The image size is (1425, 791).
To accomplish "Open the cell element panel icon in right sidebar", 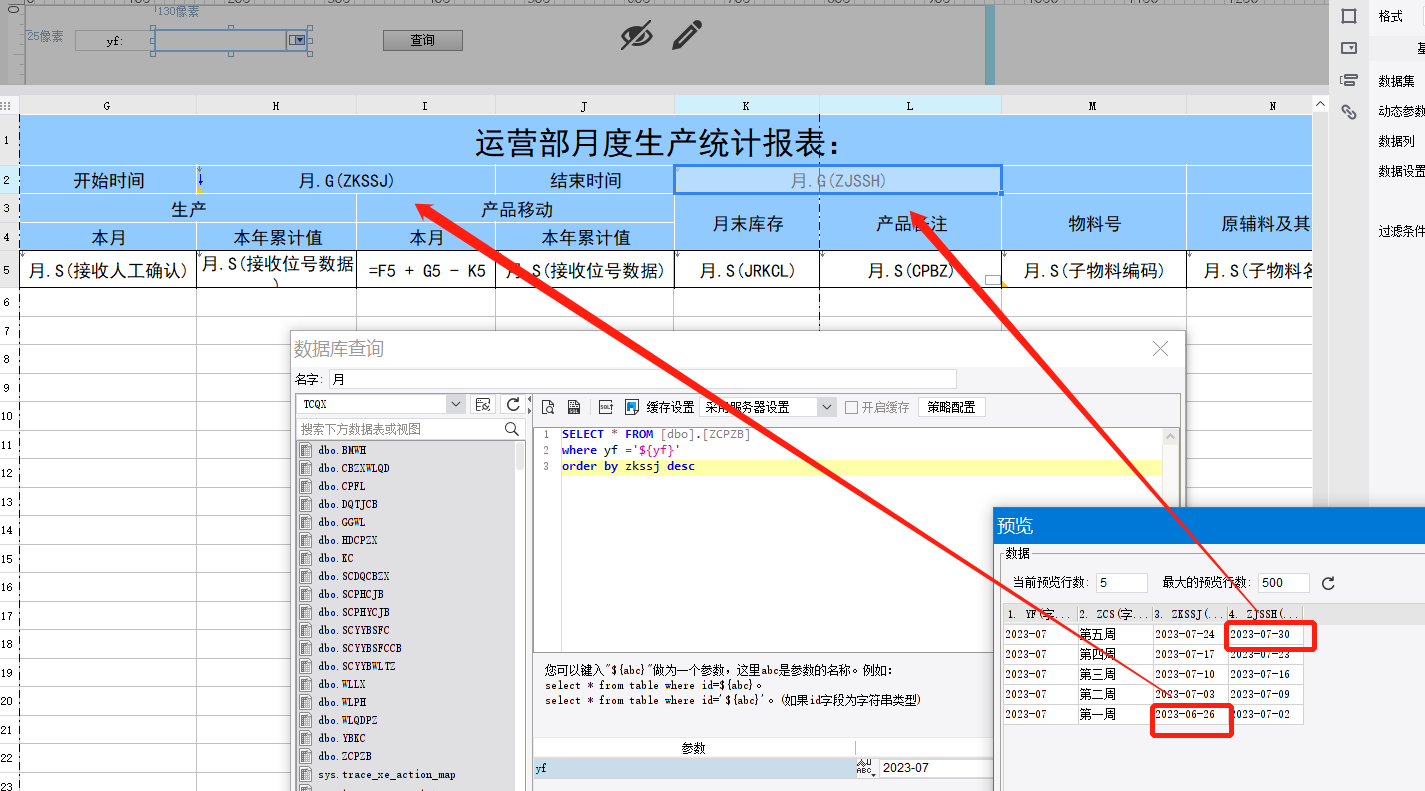I will tap(1349, 16).
